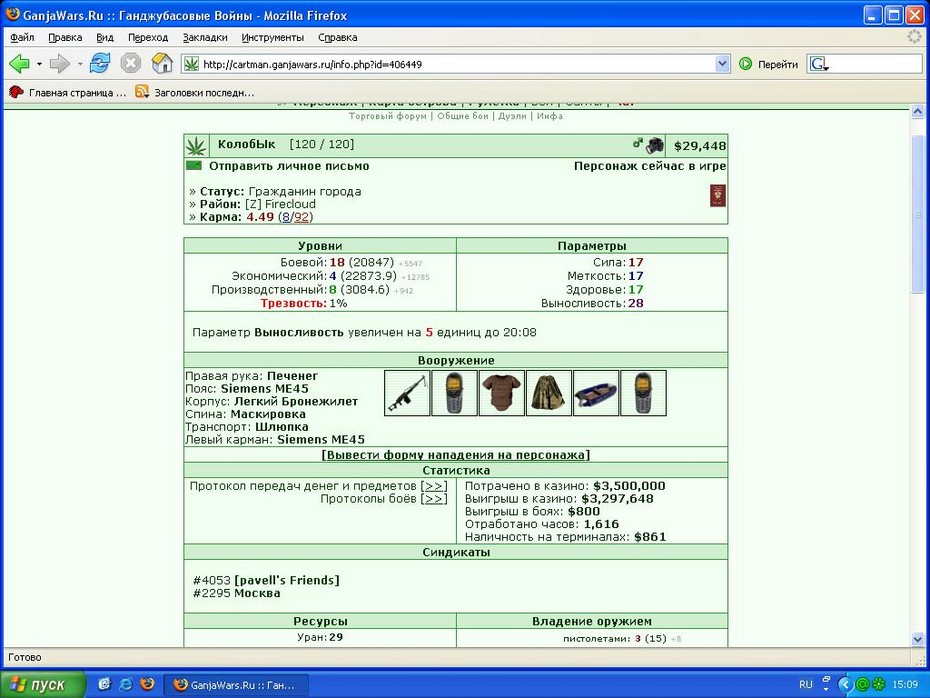Screen dimensions: 930x698
Task: Click the пуск Start button
Action: click(43, 685)
